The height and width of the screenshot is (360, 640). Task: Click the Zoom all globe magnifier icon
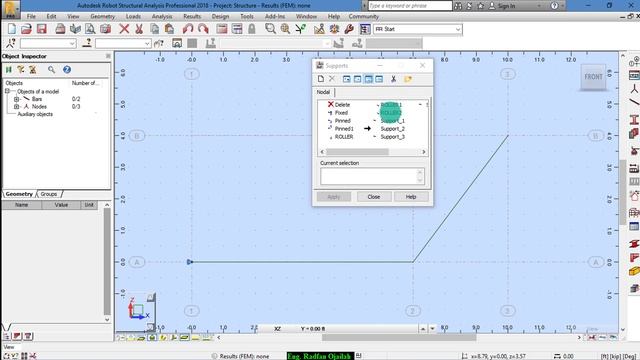(x=285, y=29)
